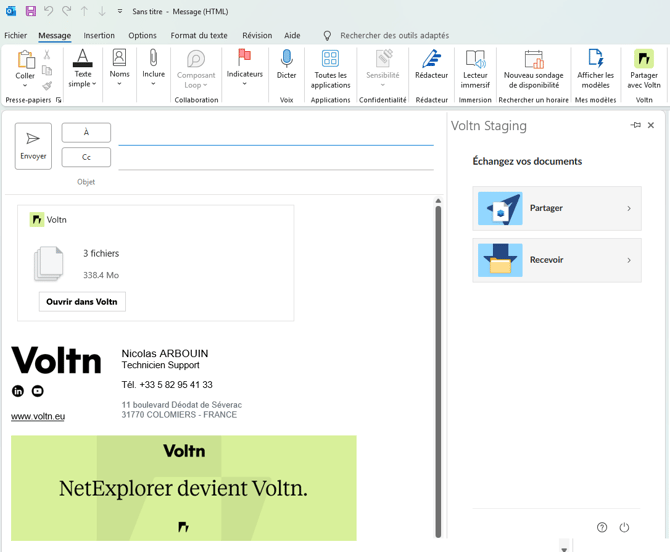670x552 pixels.
Task: Open Partager in Voltn pane
Action: click(x=557, y=208)
